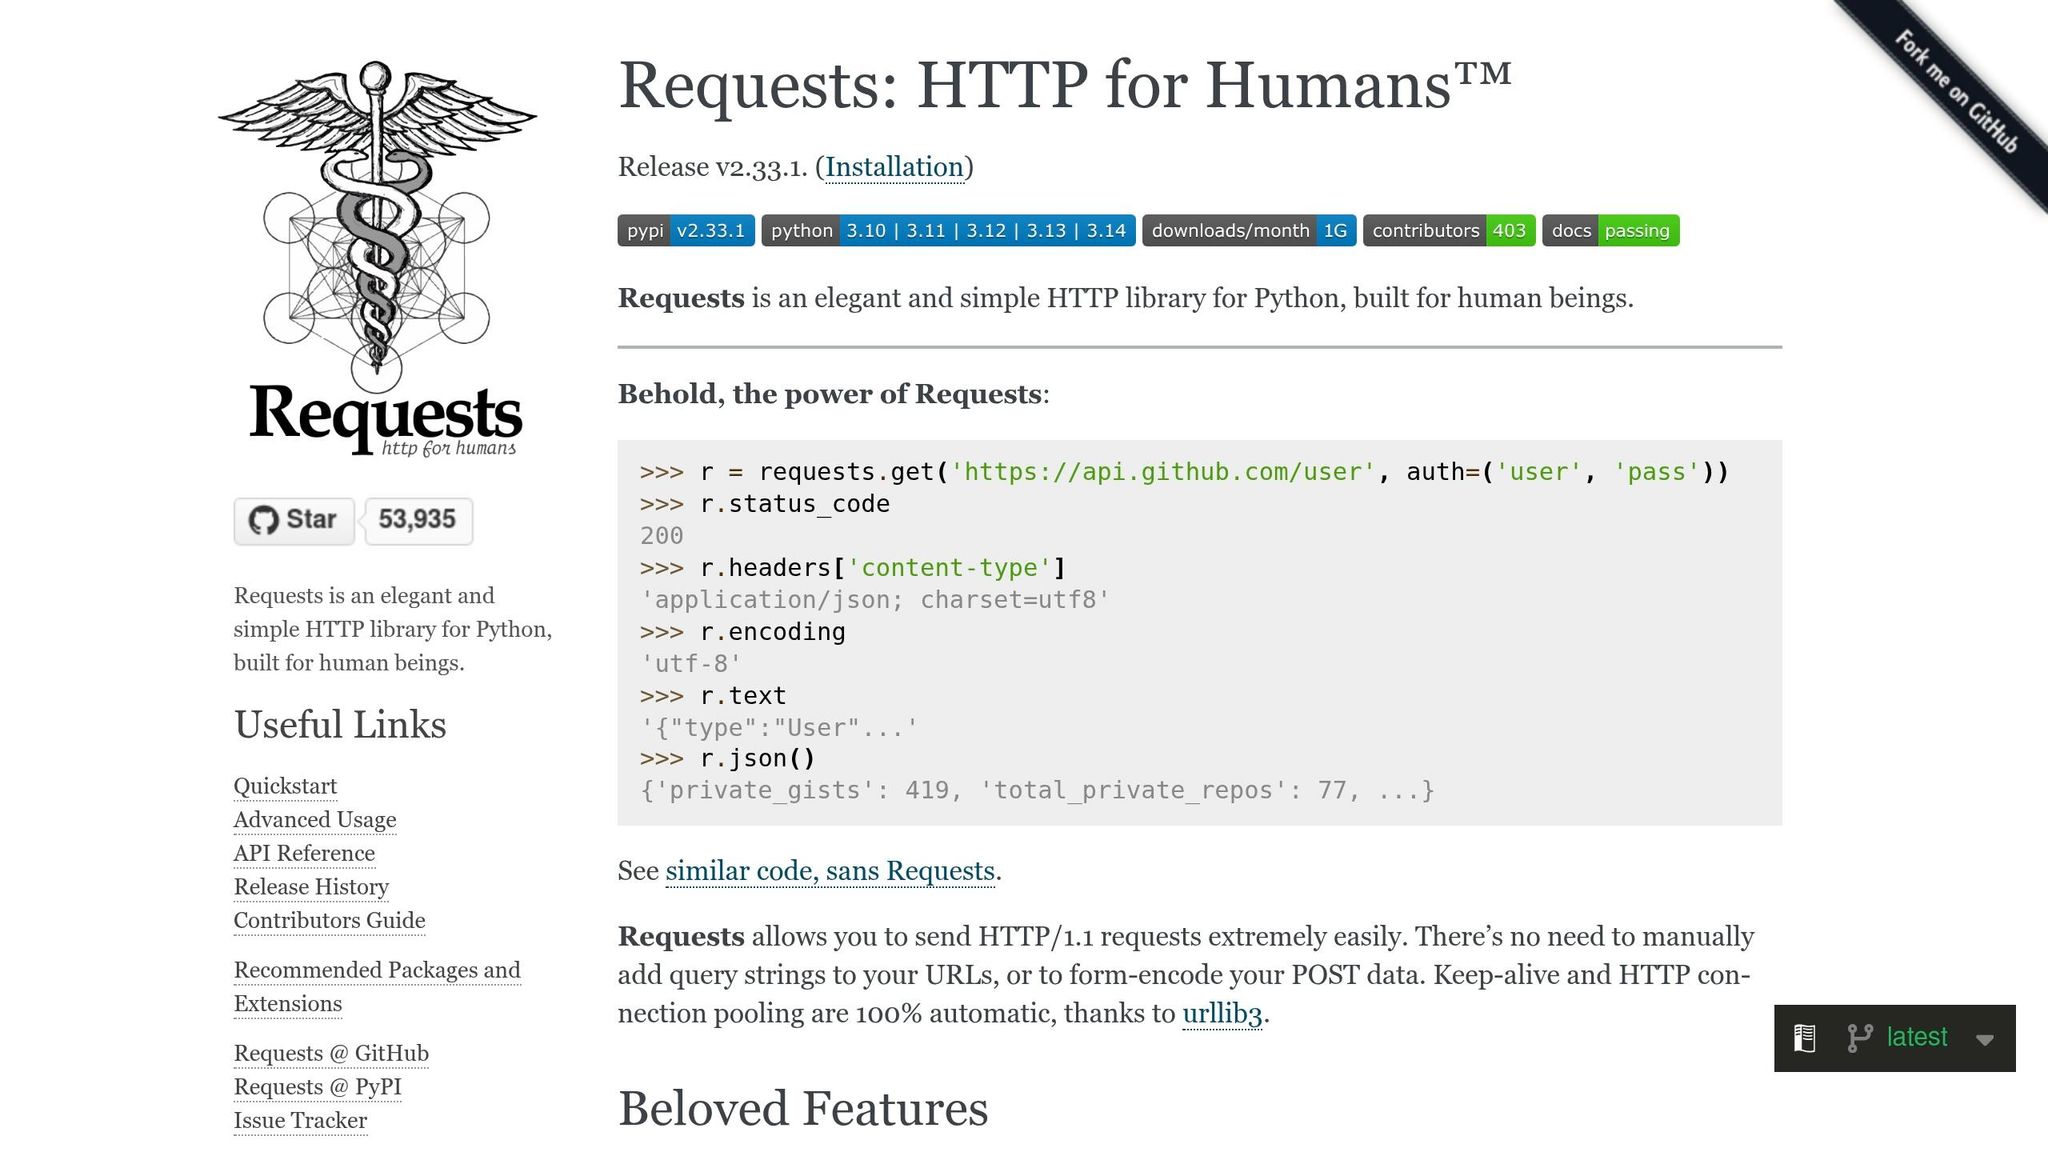Viewport: 2048px width, 1152px height.
Task: Click the '200' output line
Action: pyautogui.click(x=662, y=536)
